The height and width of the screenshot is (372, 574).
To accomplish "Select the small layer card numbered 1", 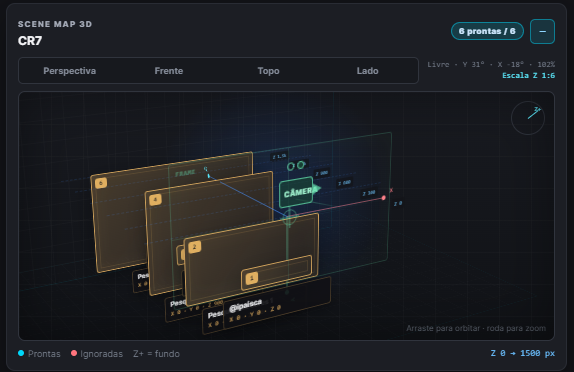I will point(277,272).
